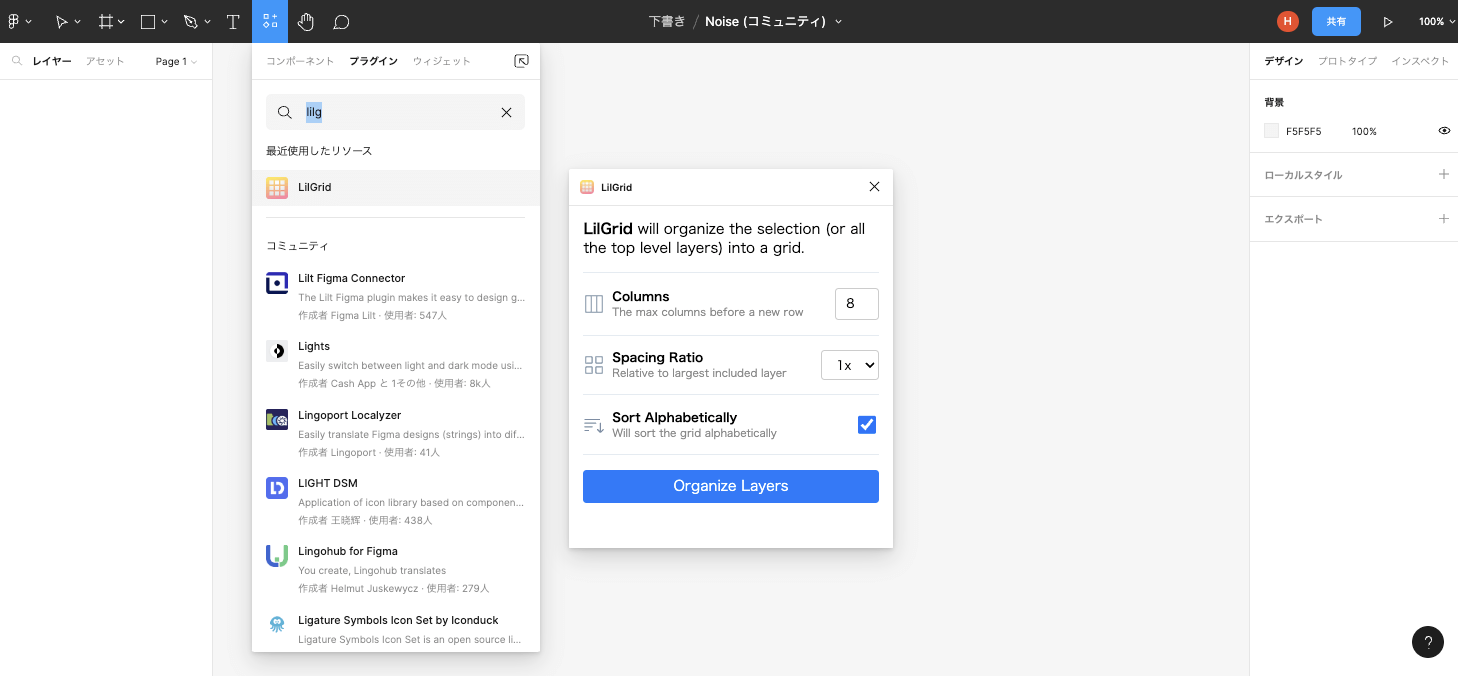Click the 共有 share button
This screenshot has width=1458, height=676.
pyautogui.click(x=1336, y=21)
